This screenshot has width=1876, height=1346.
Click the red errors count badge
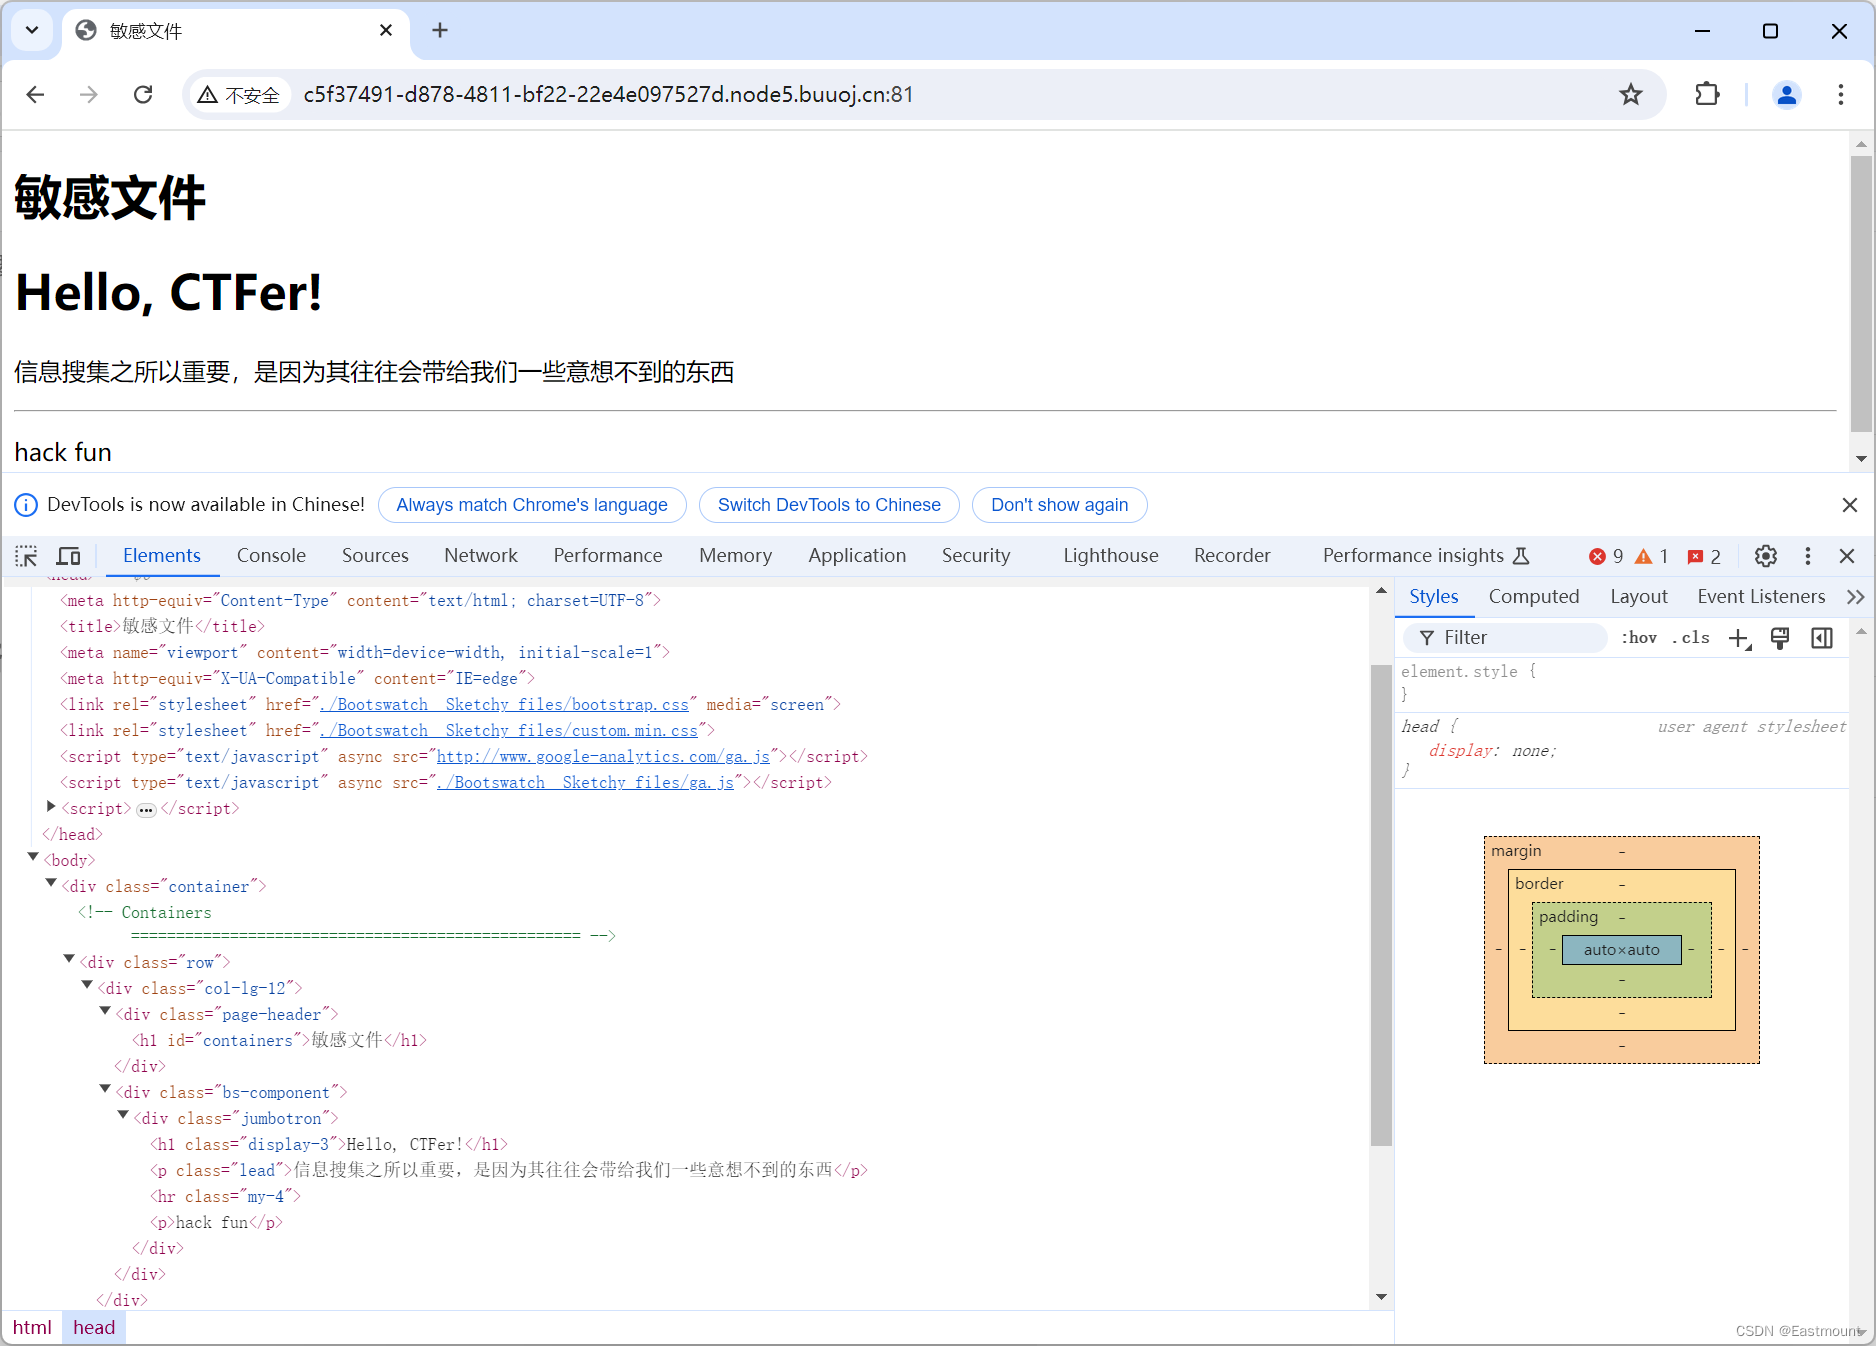coord(1606,556)
